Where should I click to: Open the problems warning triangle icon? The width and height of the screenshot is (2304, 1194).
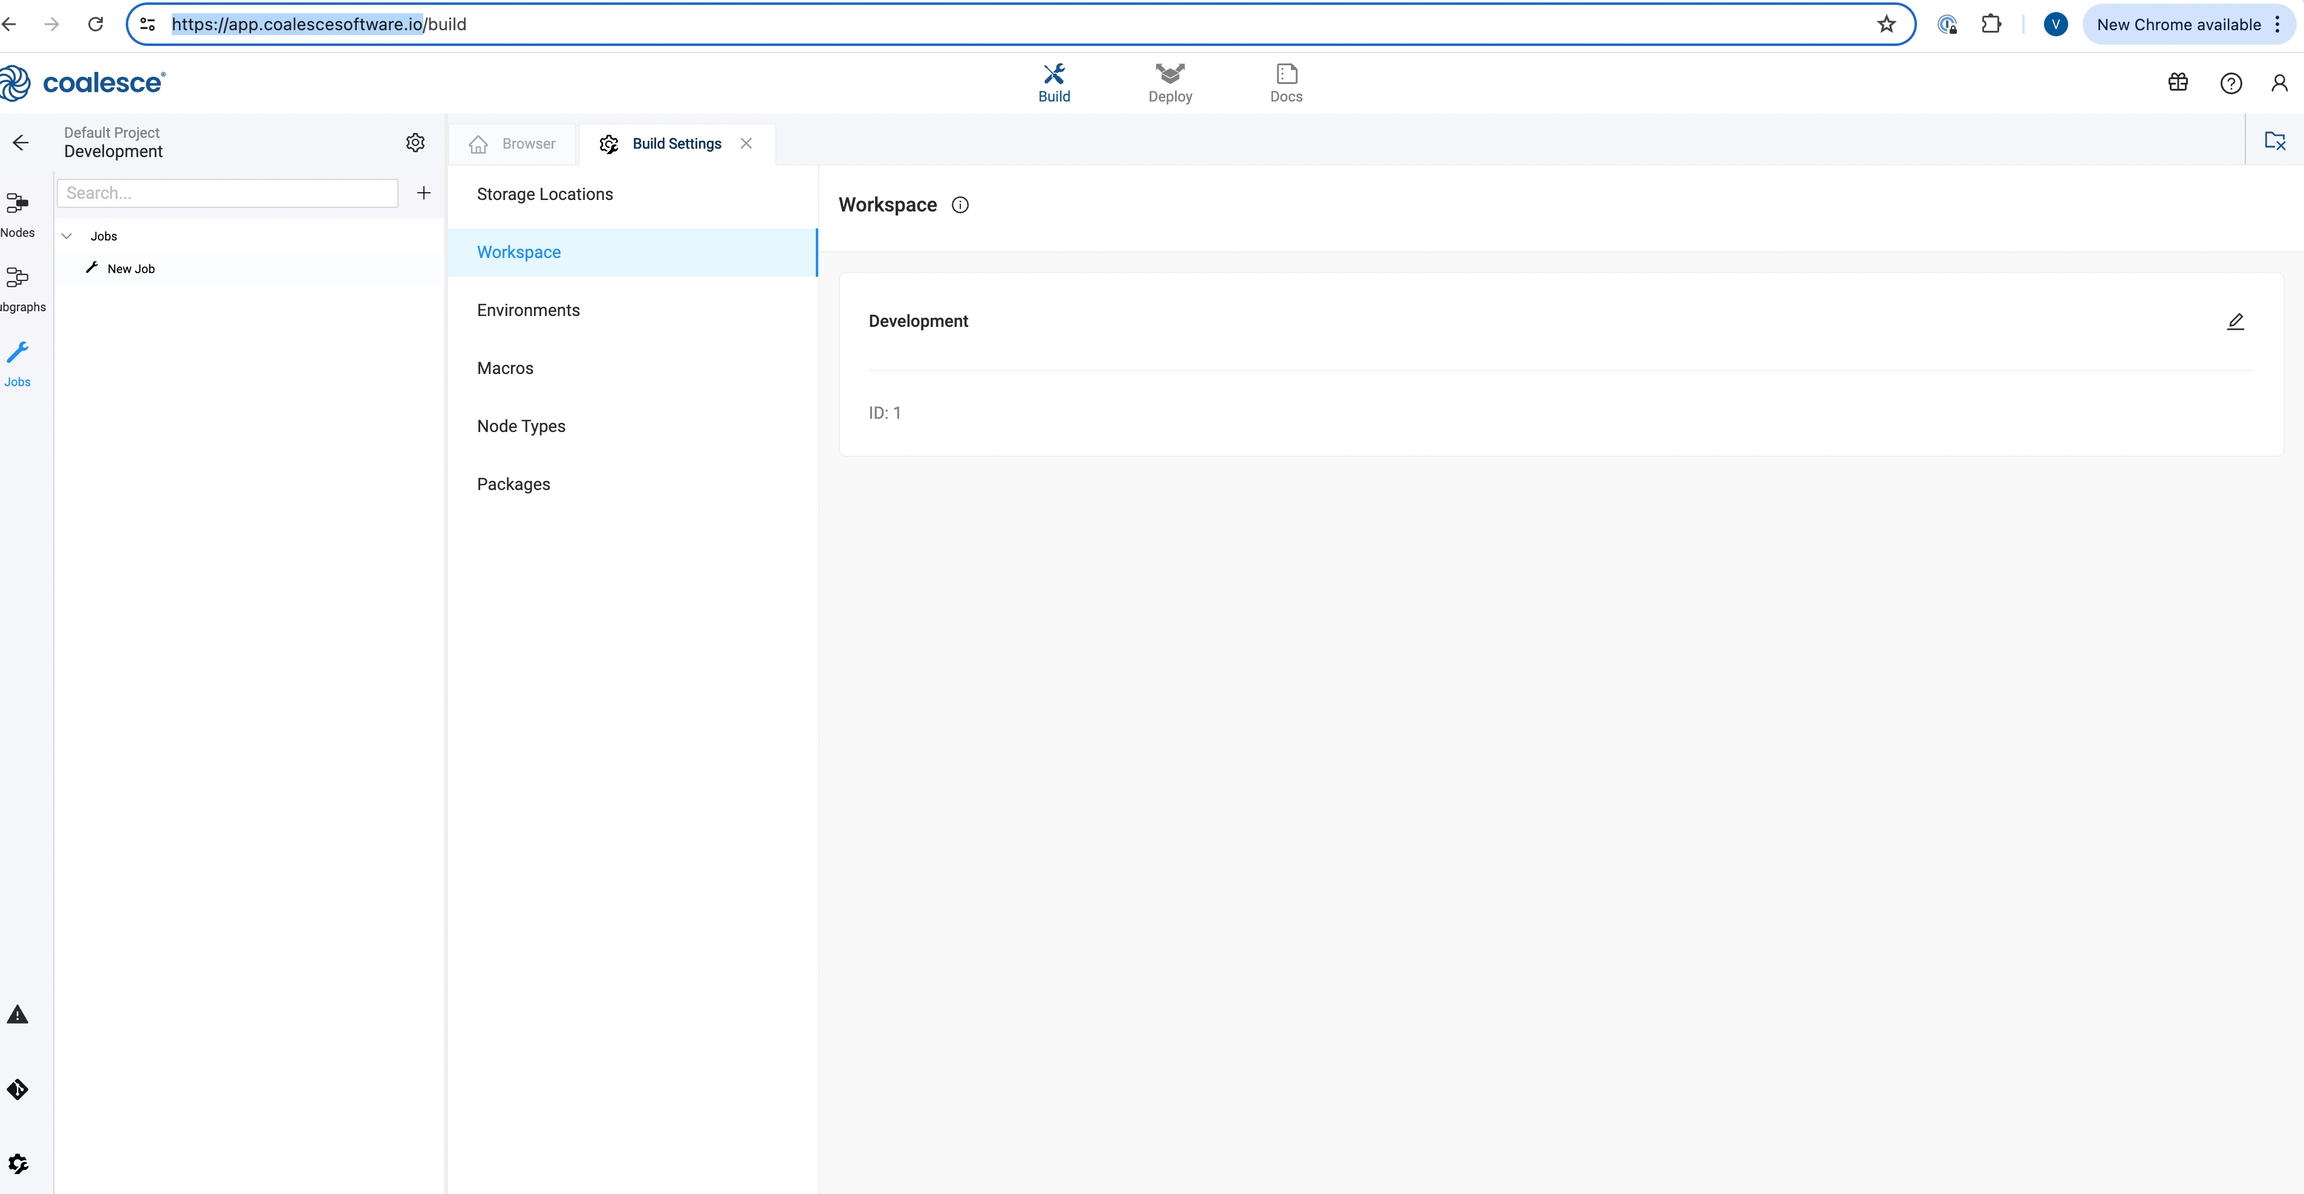click(x=18, y=1015)
